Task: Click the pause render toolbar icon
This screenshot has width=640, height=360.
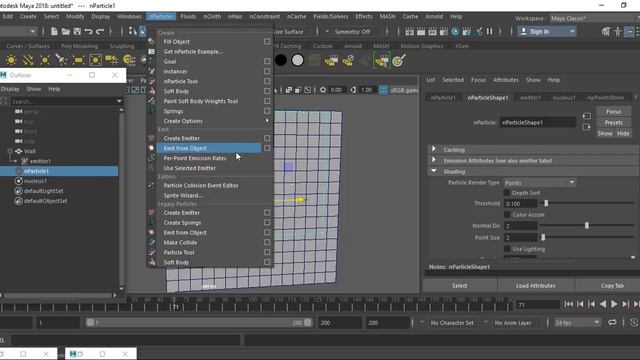Action: coord(489,31)
